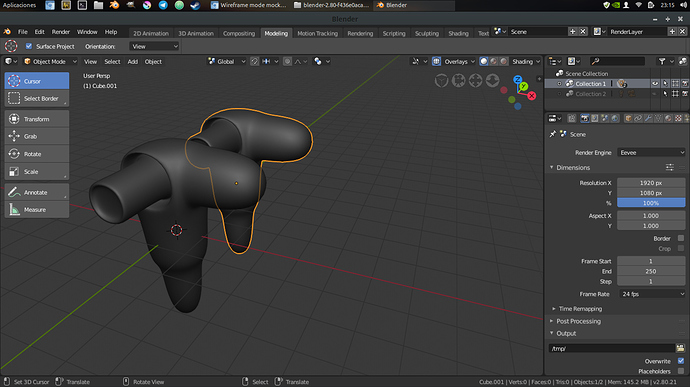
Task: Open the Material properties sphere icon
Action: [x=668, y=118]
